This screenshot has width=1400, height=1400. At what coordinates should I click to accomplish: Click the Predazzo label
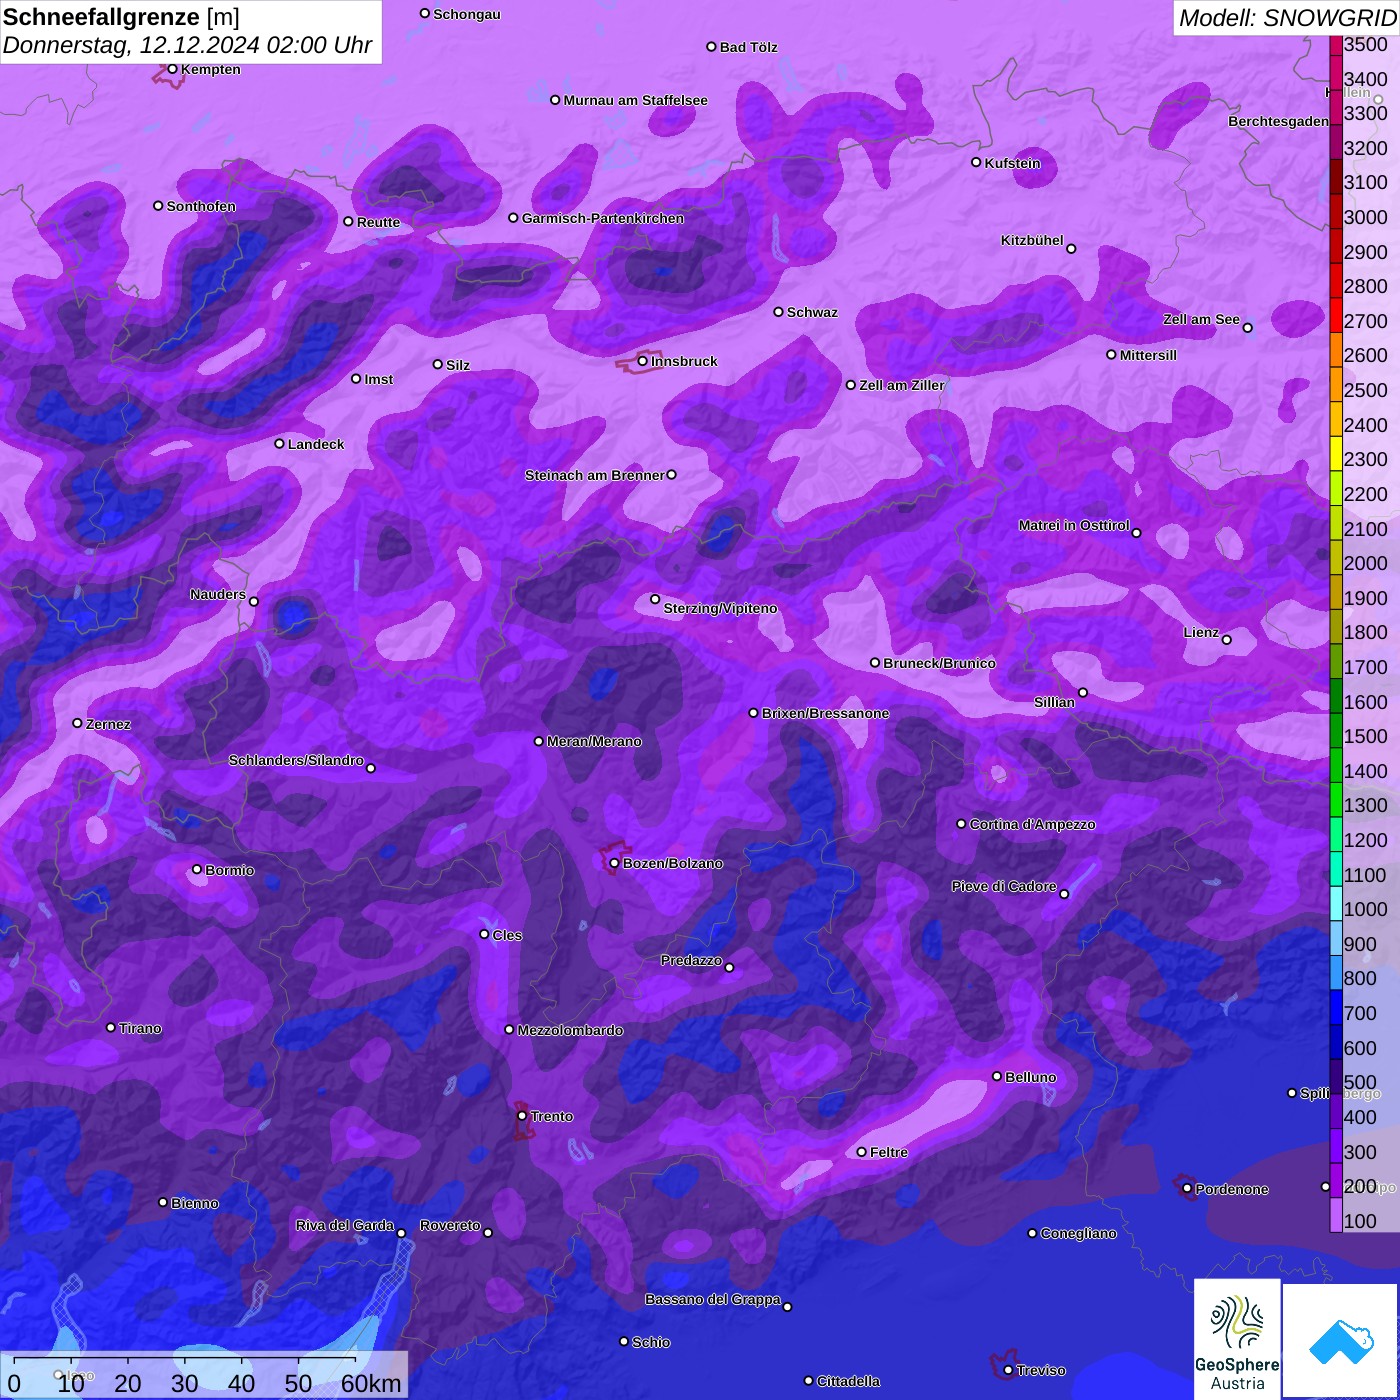click(x=691, y=960)
